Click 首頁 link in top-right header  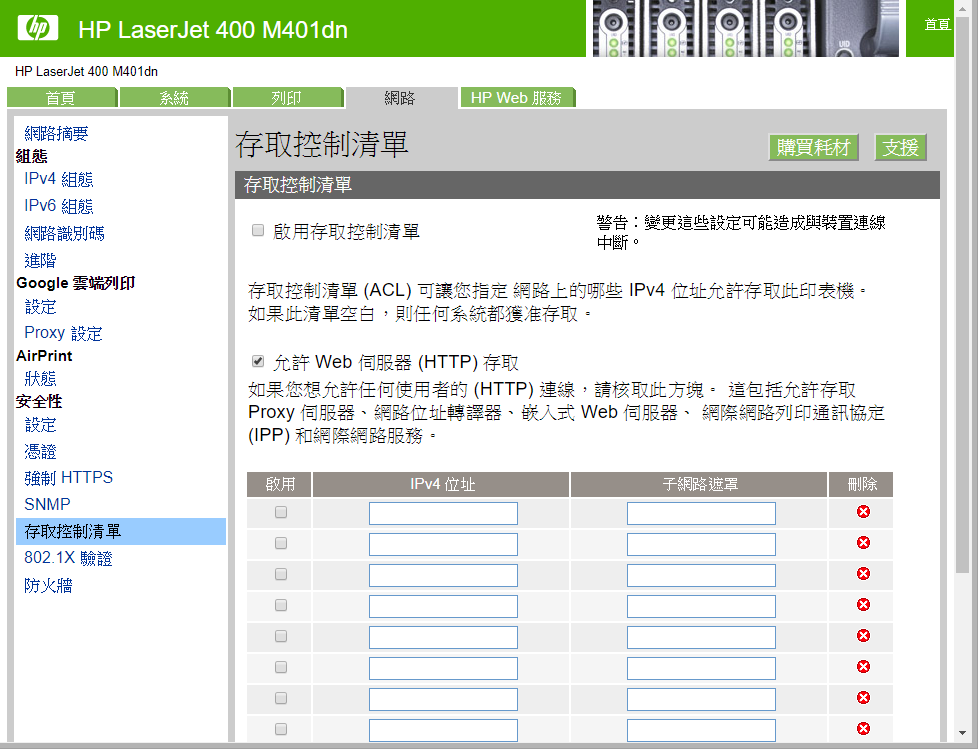coord(937,24)
